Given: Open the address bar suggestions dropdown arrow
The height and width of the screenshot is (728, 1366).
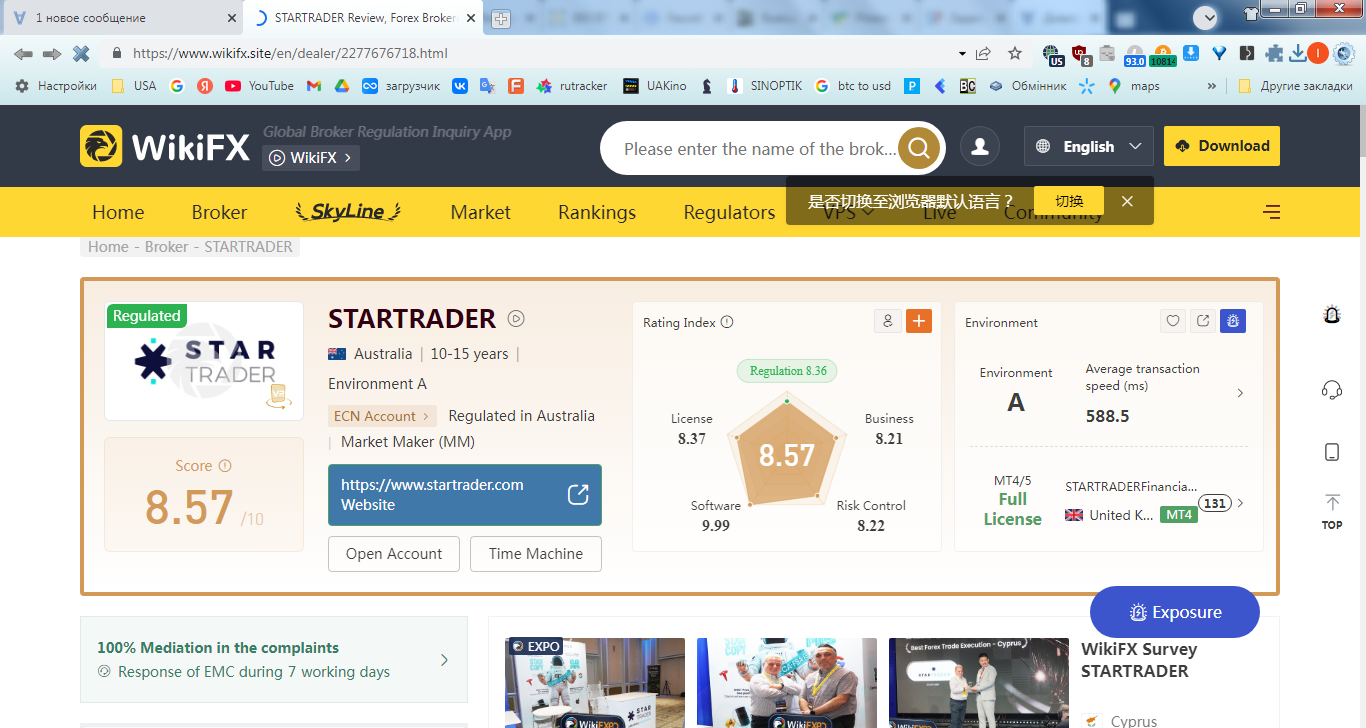Looking at the screenshot, I should 962,54.
